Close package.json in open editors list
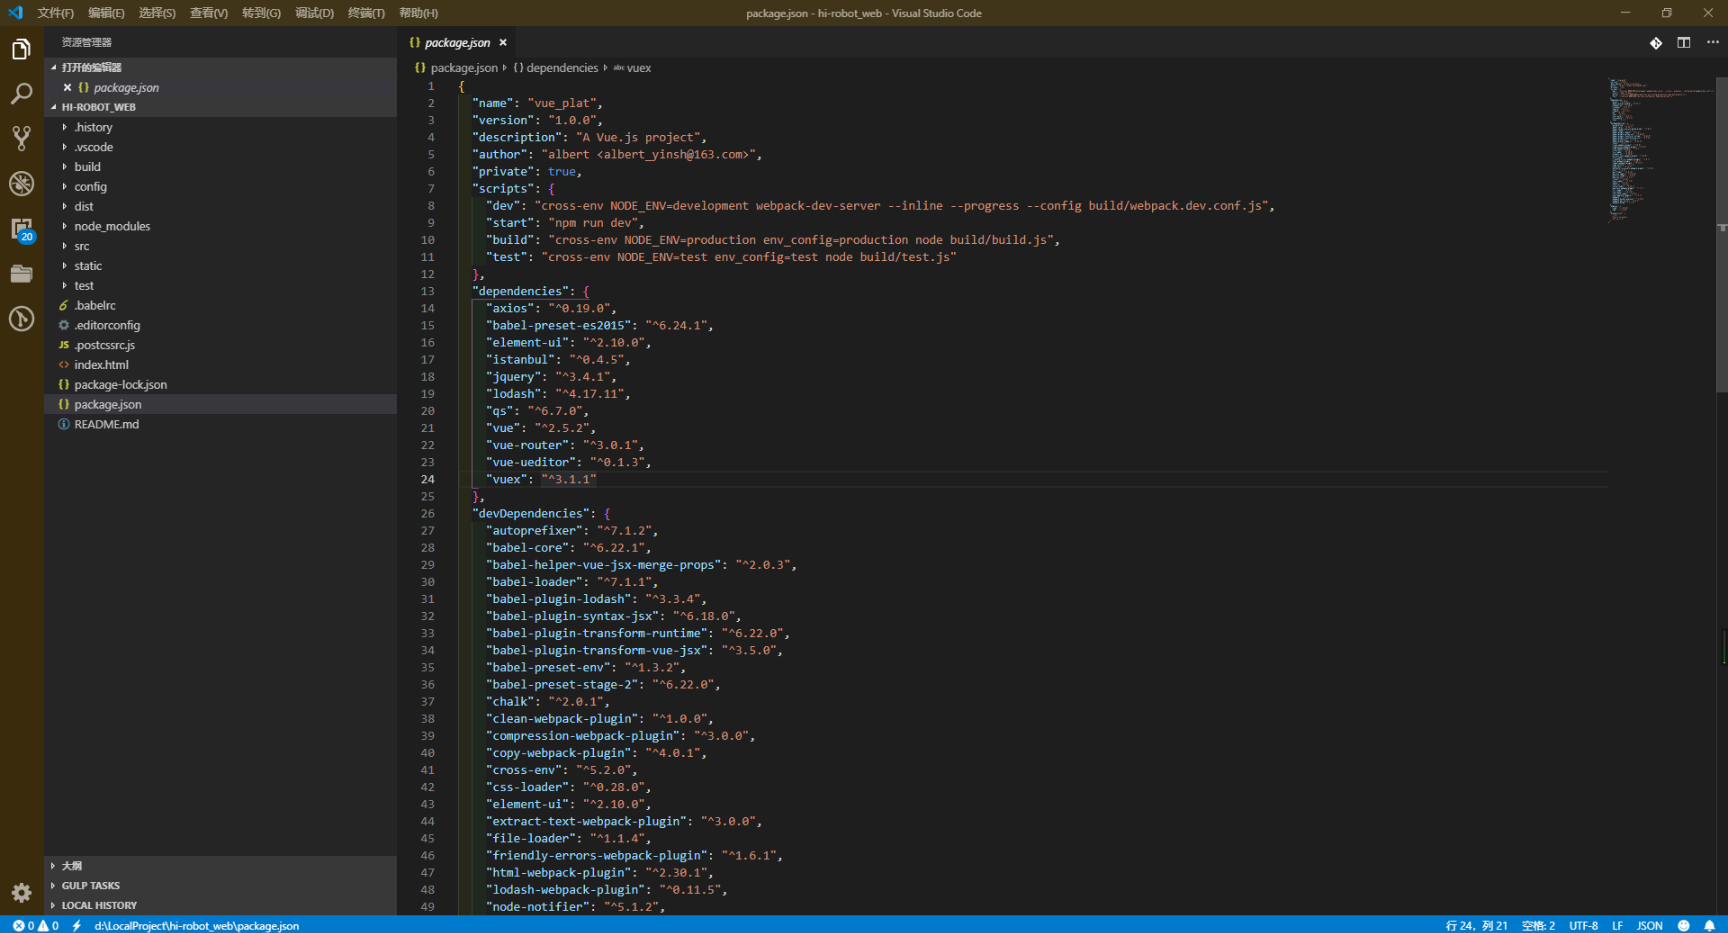This screenshot has height=933, width=1728. [67, 88]
